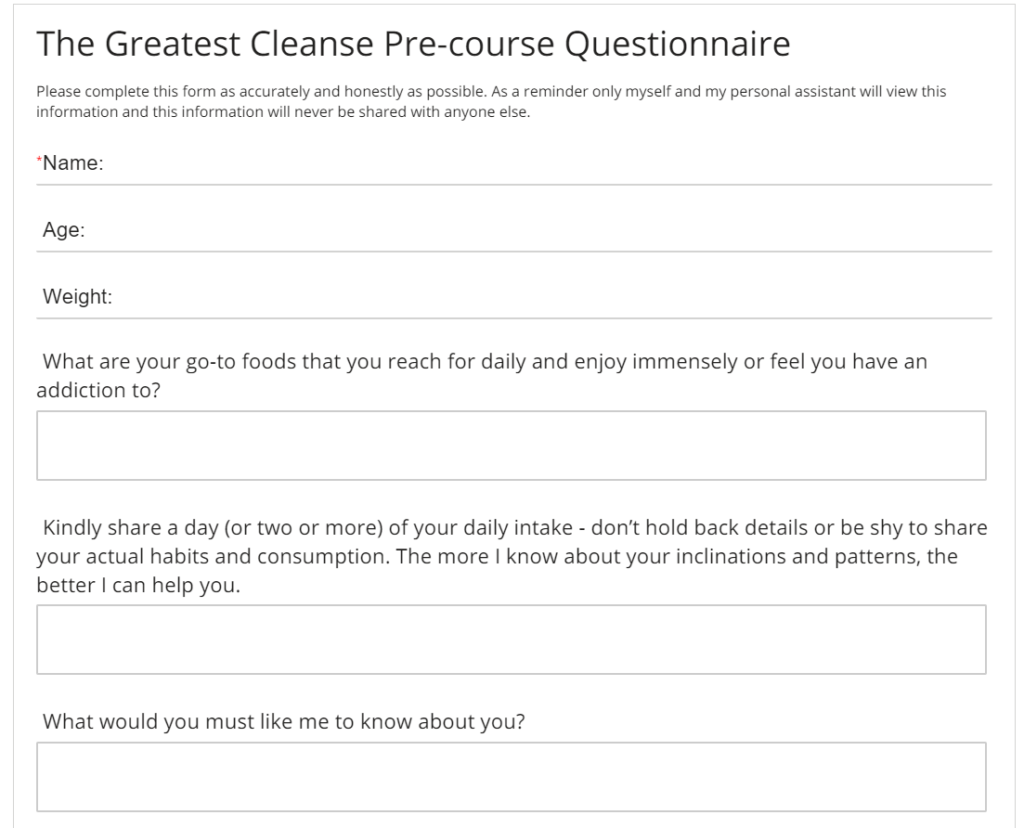Click the word 'Questionnaire' in the title
This screenshot has width=1024, height=828.
677,44
